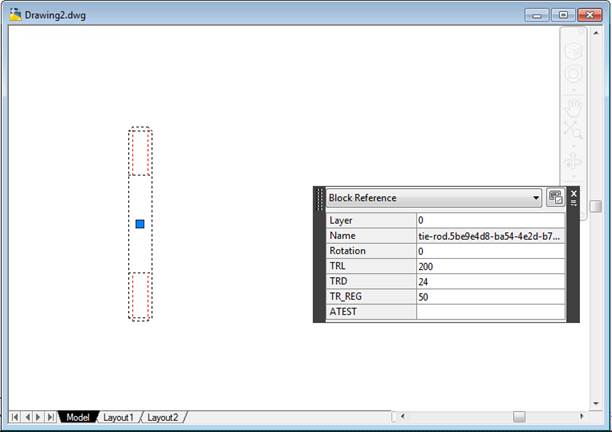The height and width of the screenshot is (432, 612).
Task: Click the Drawing2.dwg document icon in title bar
Action: tap(16, 14)
